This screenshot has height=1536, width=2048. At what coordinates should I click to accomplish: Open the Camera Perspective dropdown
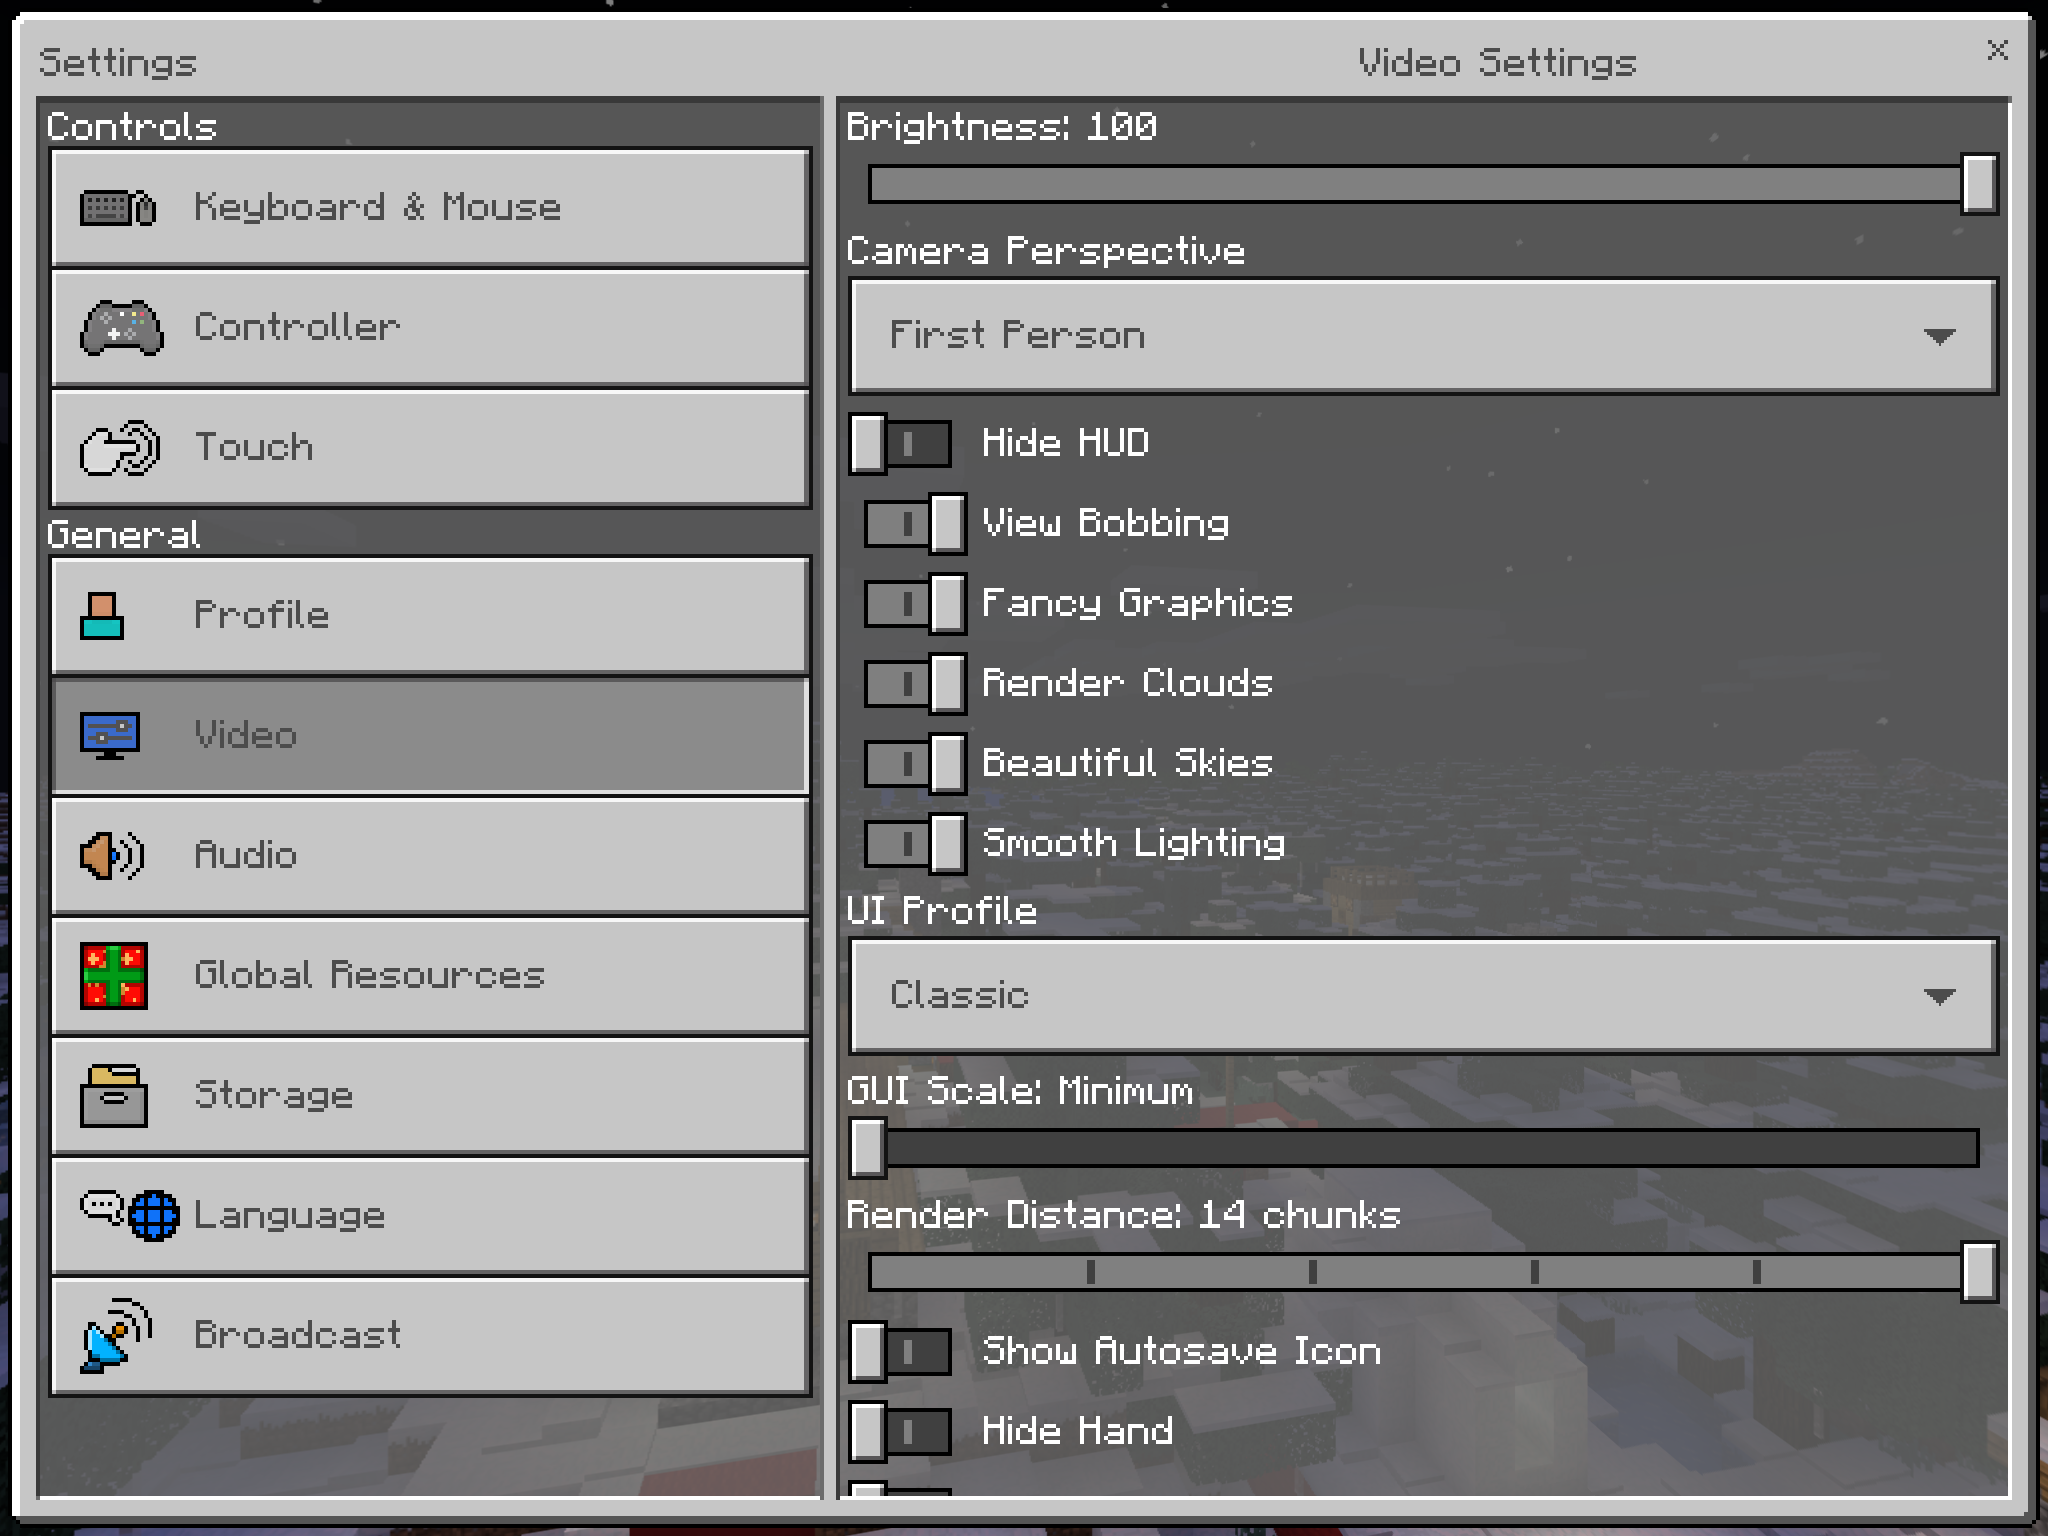(1422, 336)
